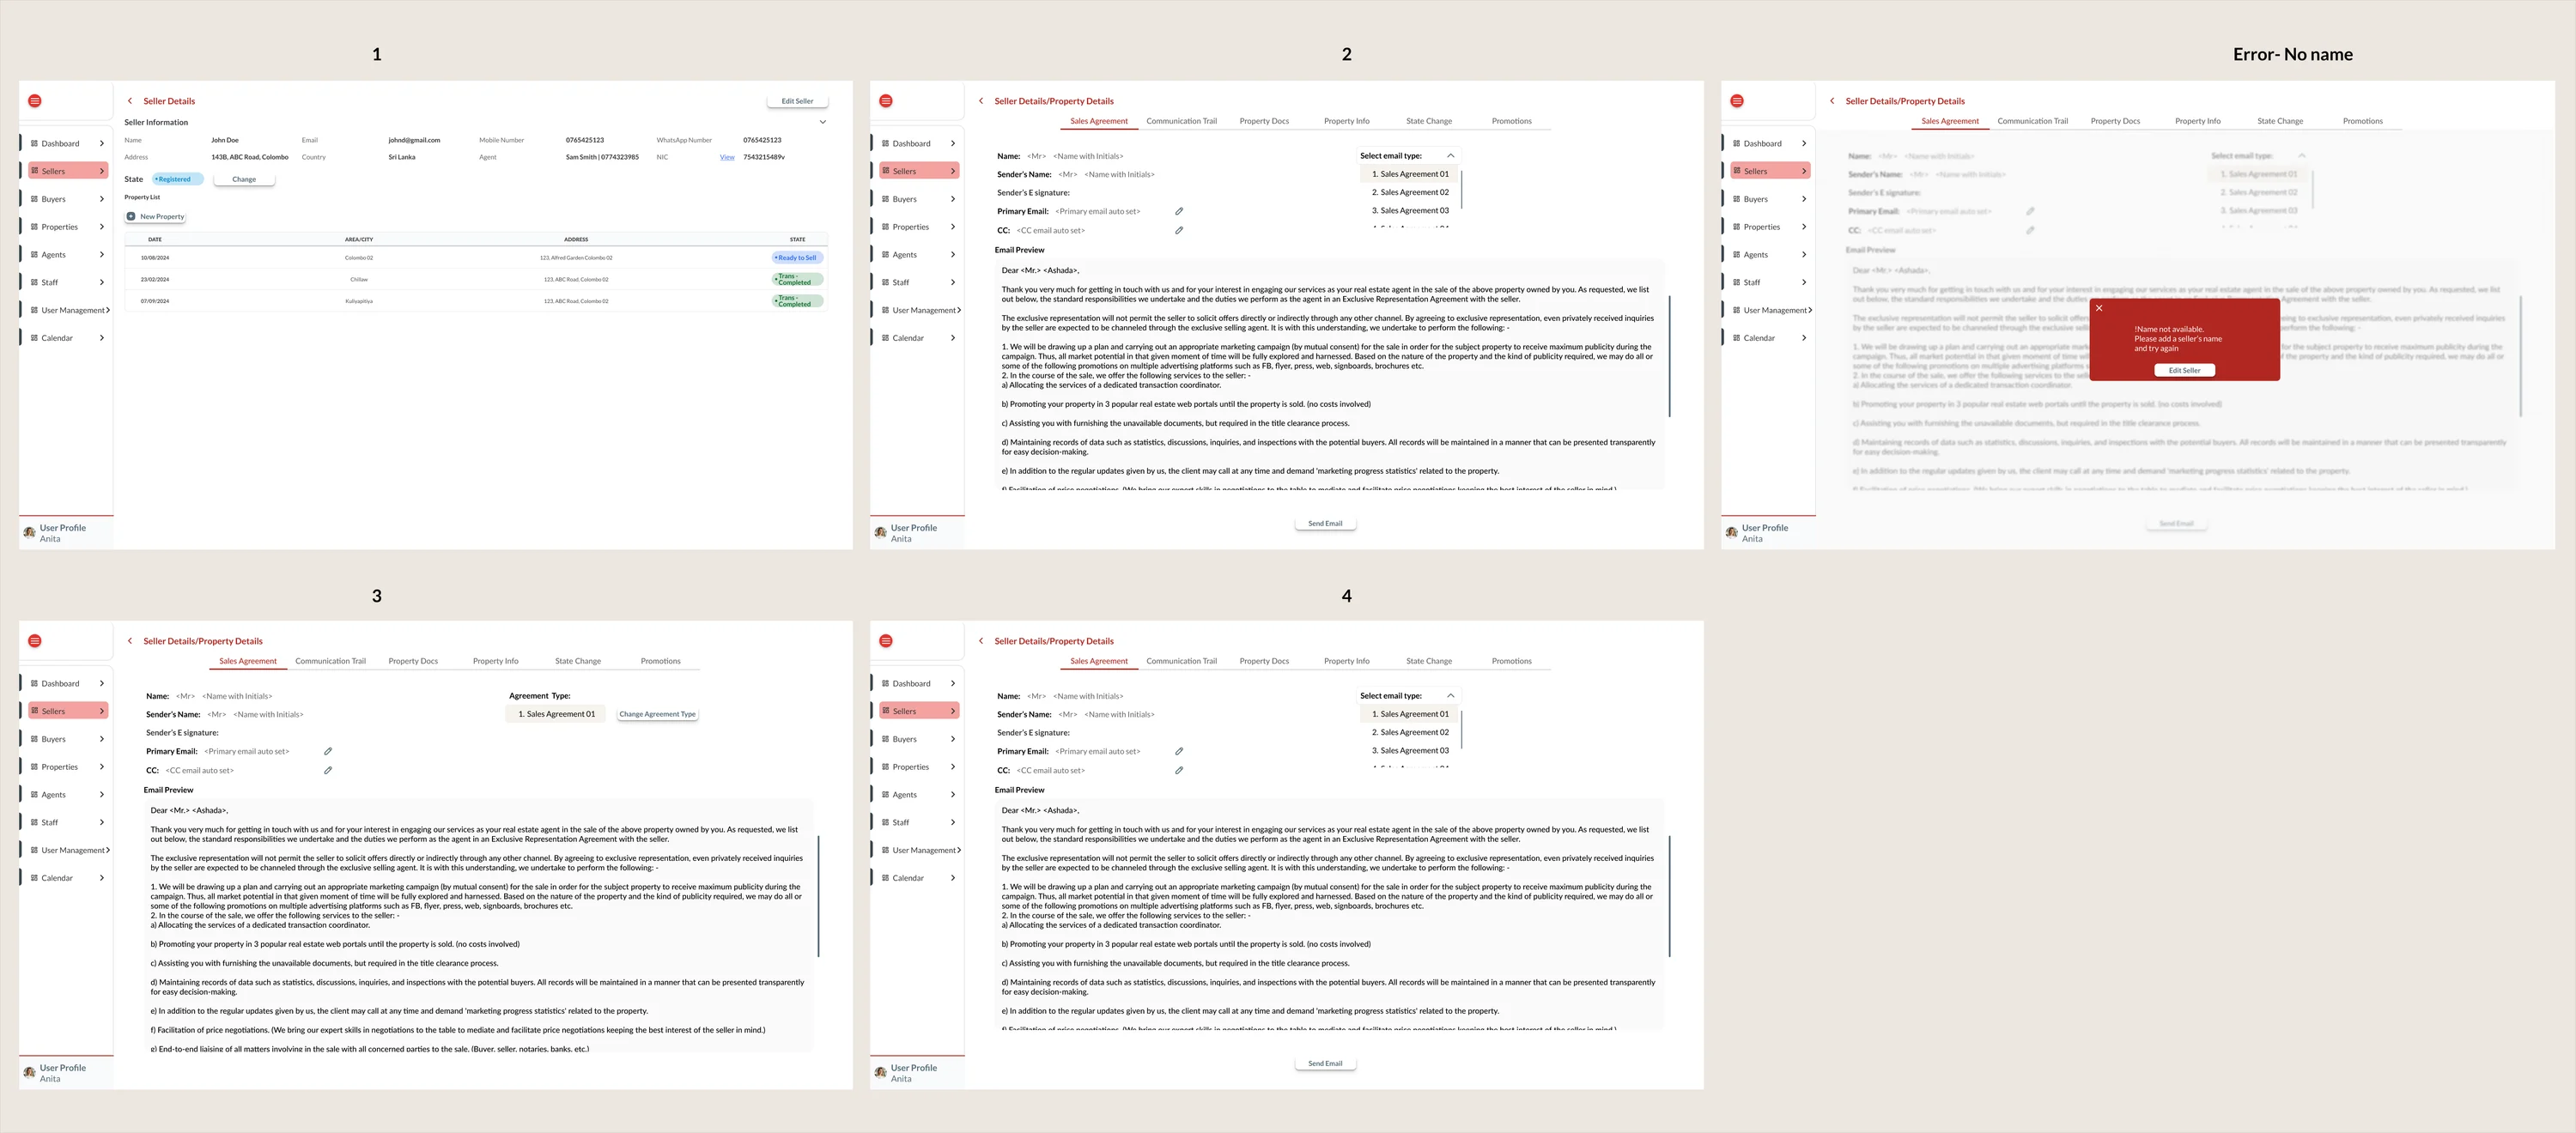Click the Change Agreement Type button in screen 3

[657, 714]
